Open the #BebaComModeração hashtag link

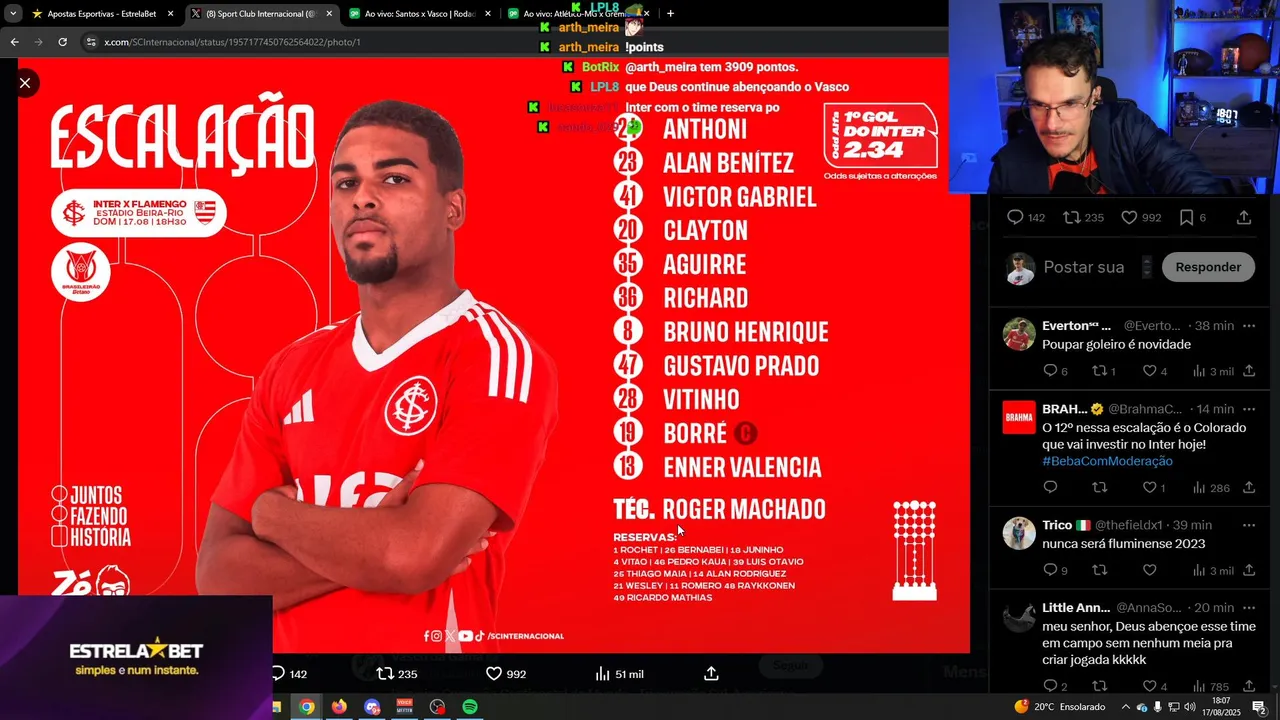click(x=1107, y=461)
